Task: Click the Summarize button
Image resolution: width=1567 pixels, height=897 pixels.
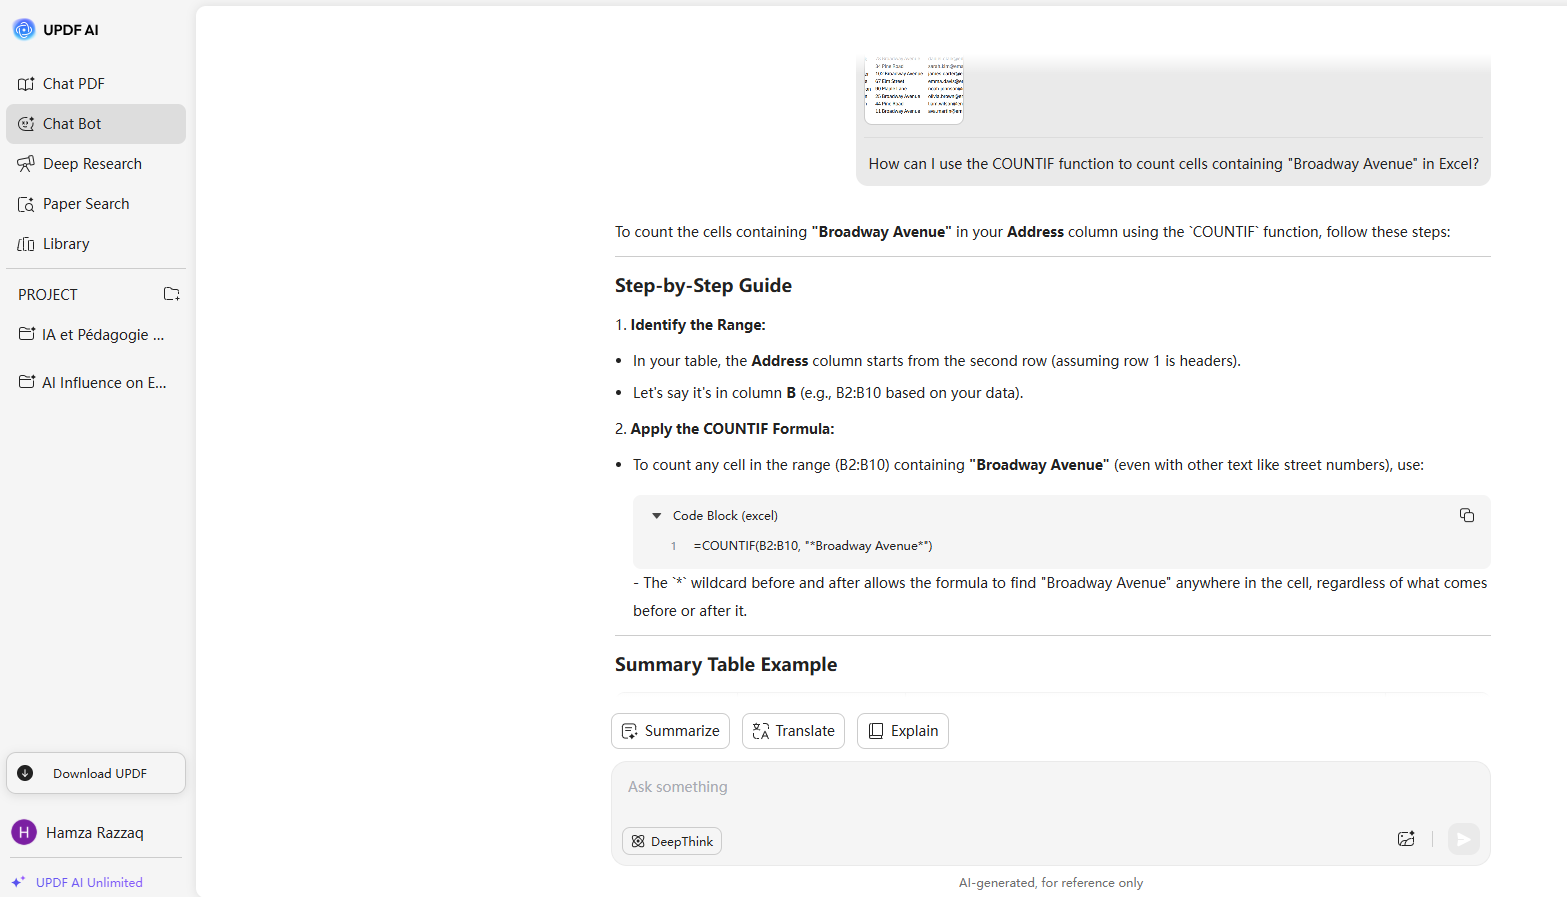Action: point(670,731)
